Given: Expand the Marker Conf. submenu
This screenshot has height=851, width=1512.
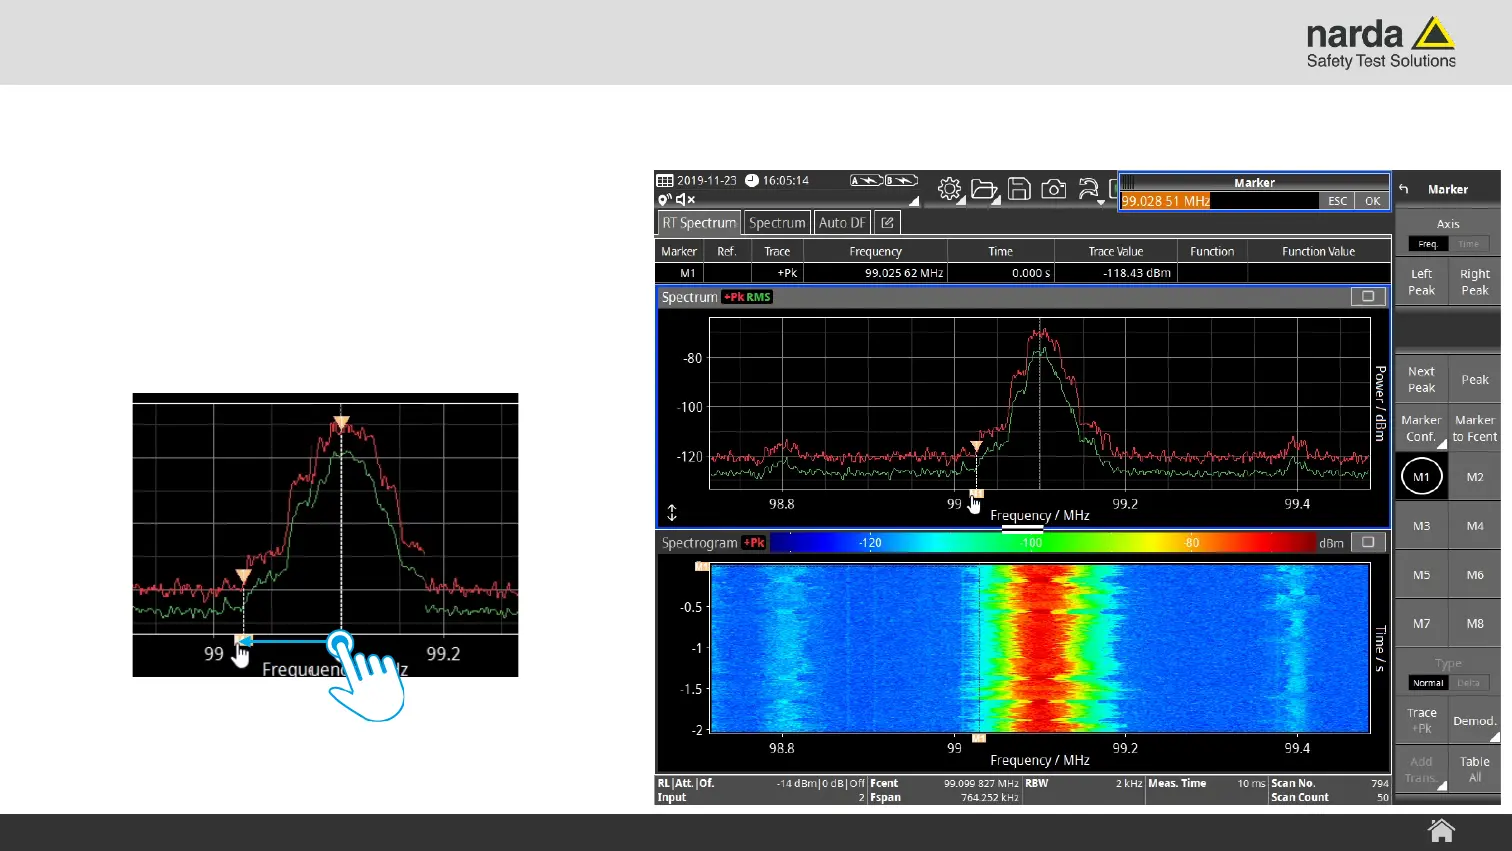Looking at the screenshot, I should (x=1421, y=429).
